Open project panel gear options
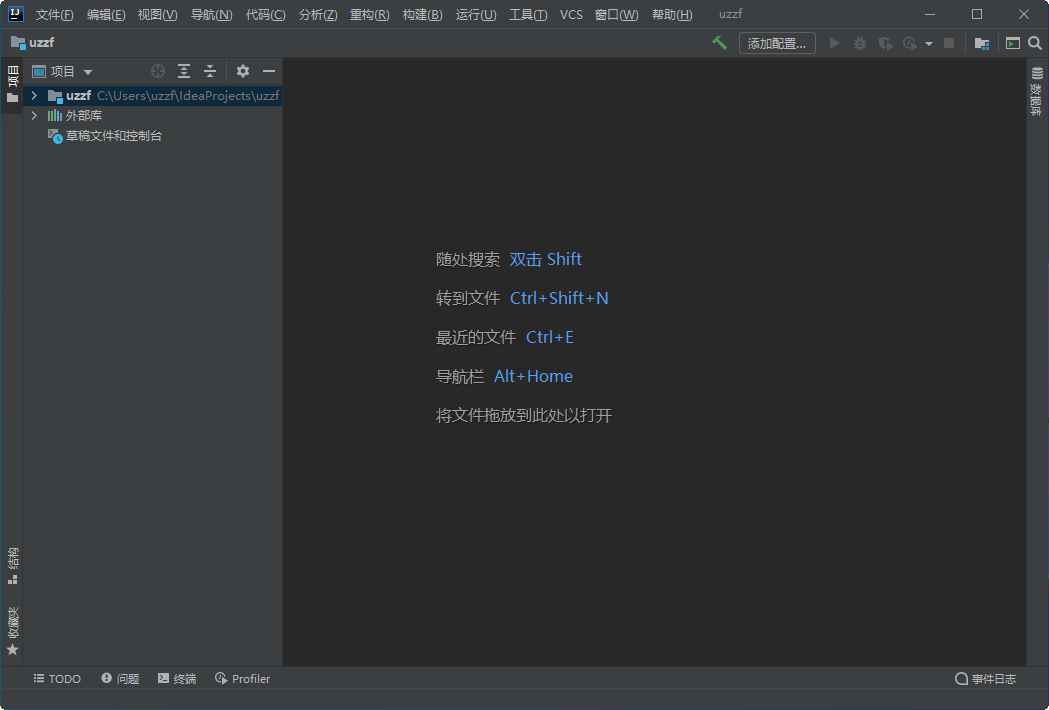The width and height of the screenshot is (1049, 710). tap(243, 71)
